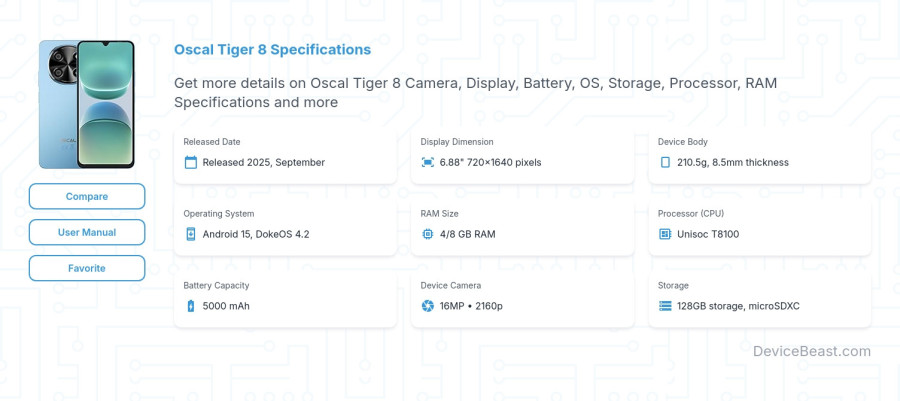Image resolution: width=900 pixels, height=401 pixels.
Task: Click the 'Get more details on Oscal Tiger 8' description
Action: tap(475, 92)
